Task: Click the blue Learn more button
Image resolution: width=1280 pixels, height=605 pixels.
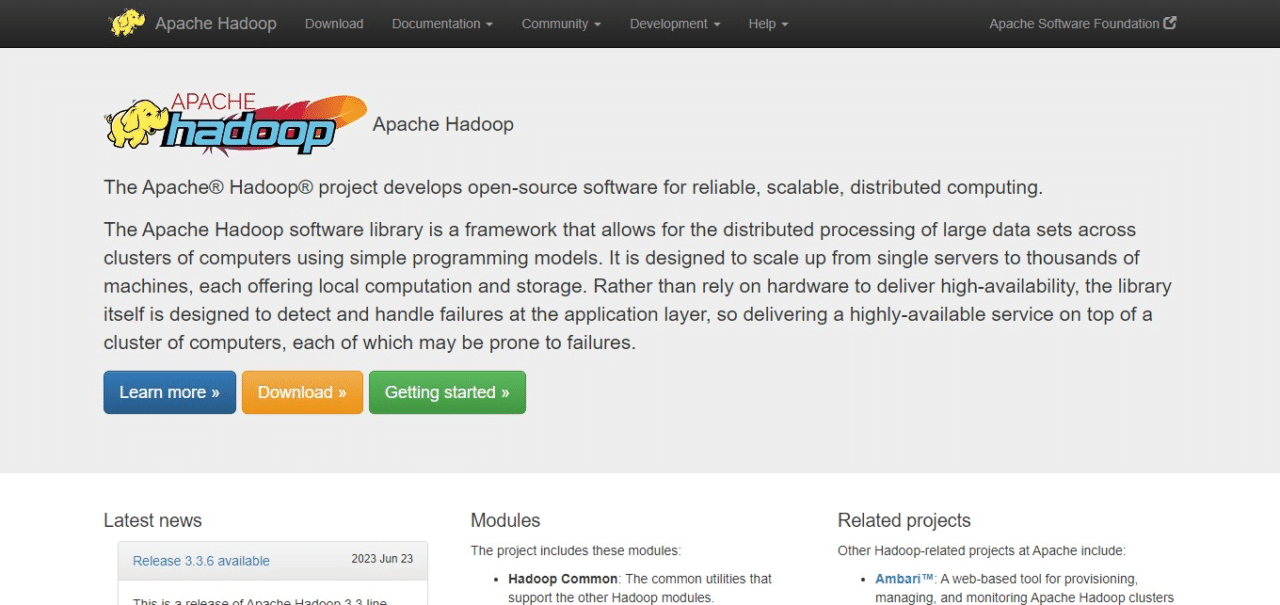Action: click(x=170, y=392)
